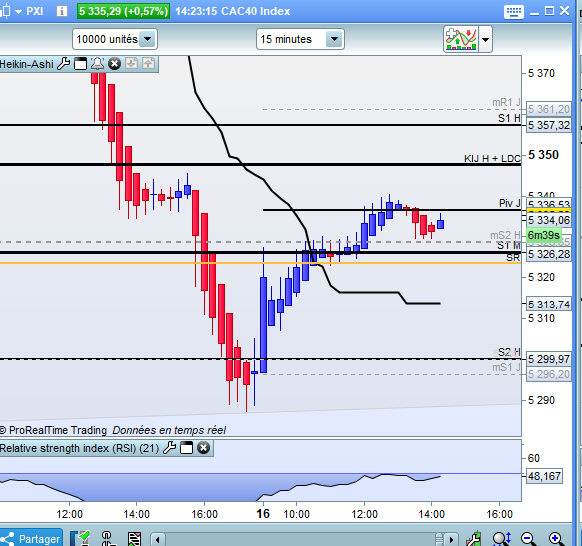Open the list template icon
This screenshot has width=582, height=546.
[134, 539]
